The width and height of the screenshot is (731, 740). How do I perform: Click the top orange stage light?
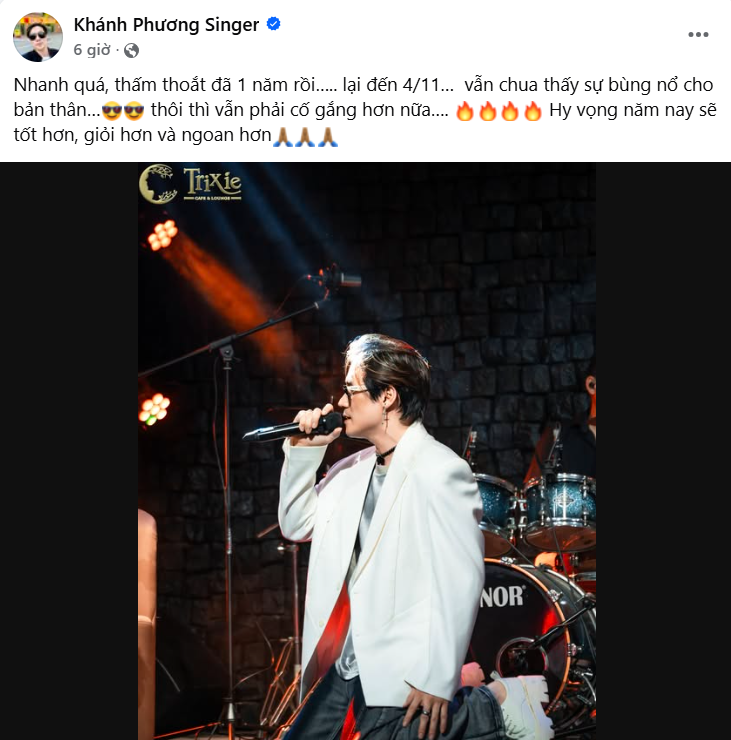pos(162,235)
